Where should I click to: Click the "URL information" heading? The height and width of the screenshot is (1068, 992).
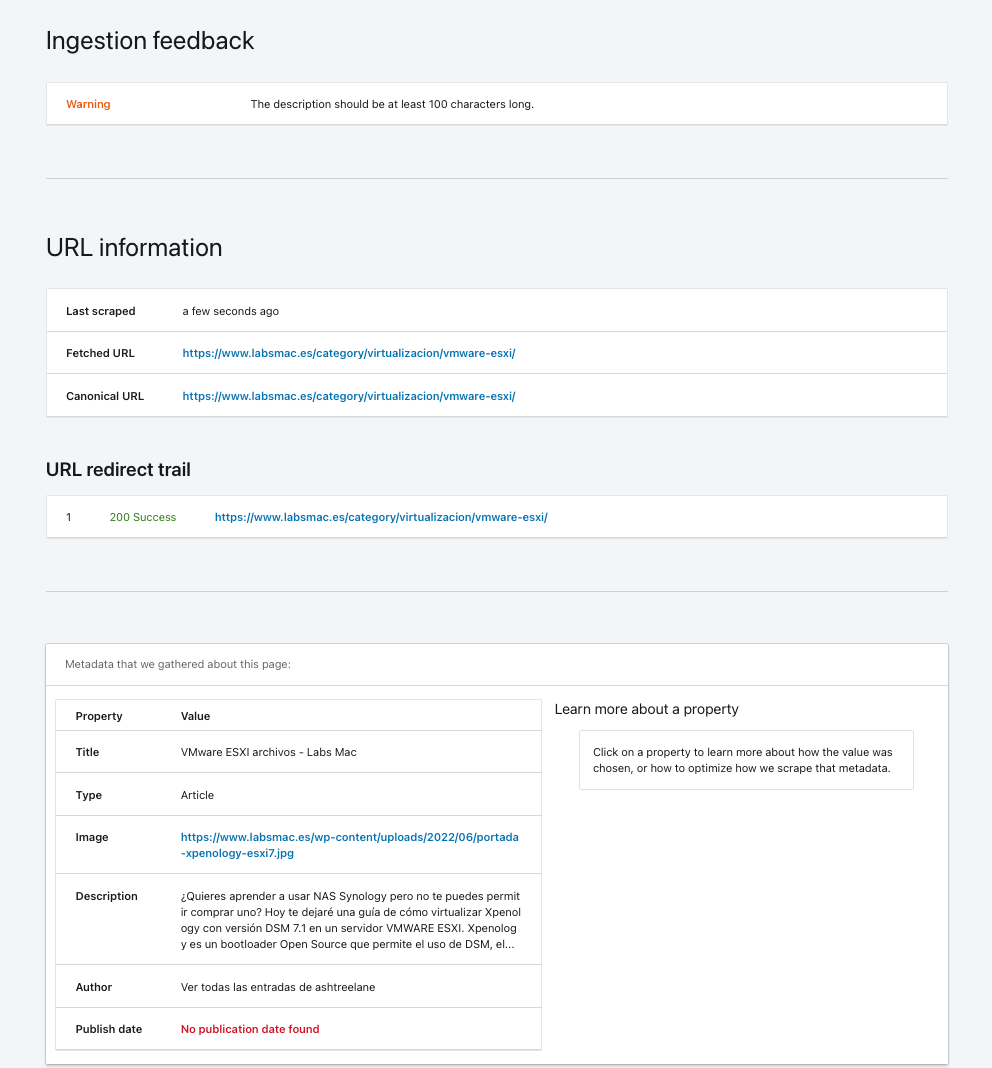pos(134,247)
